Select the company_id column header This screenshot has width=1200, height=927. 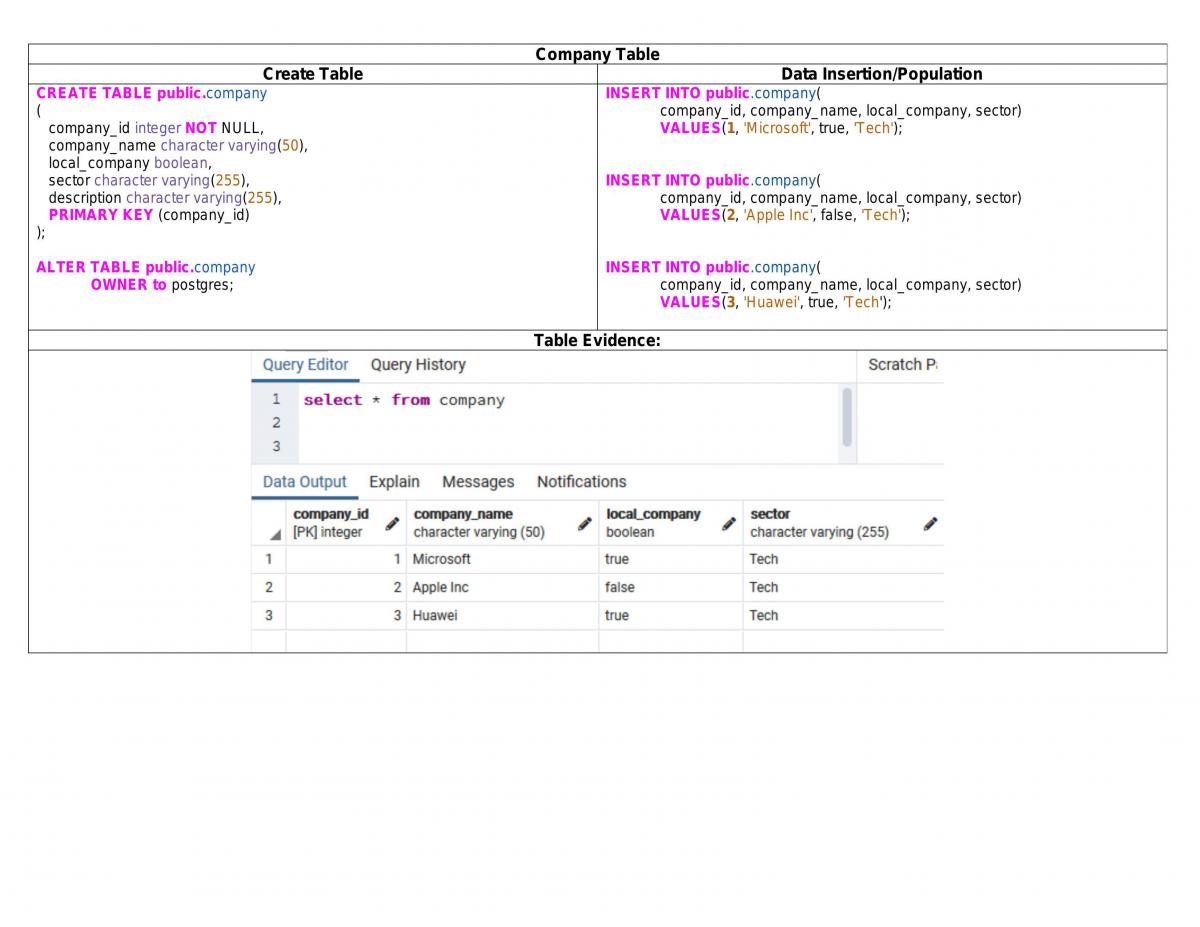point(346,523)
